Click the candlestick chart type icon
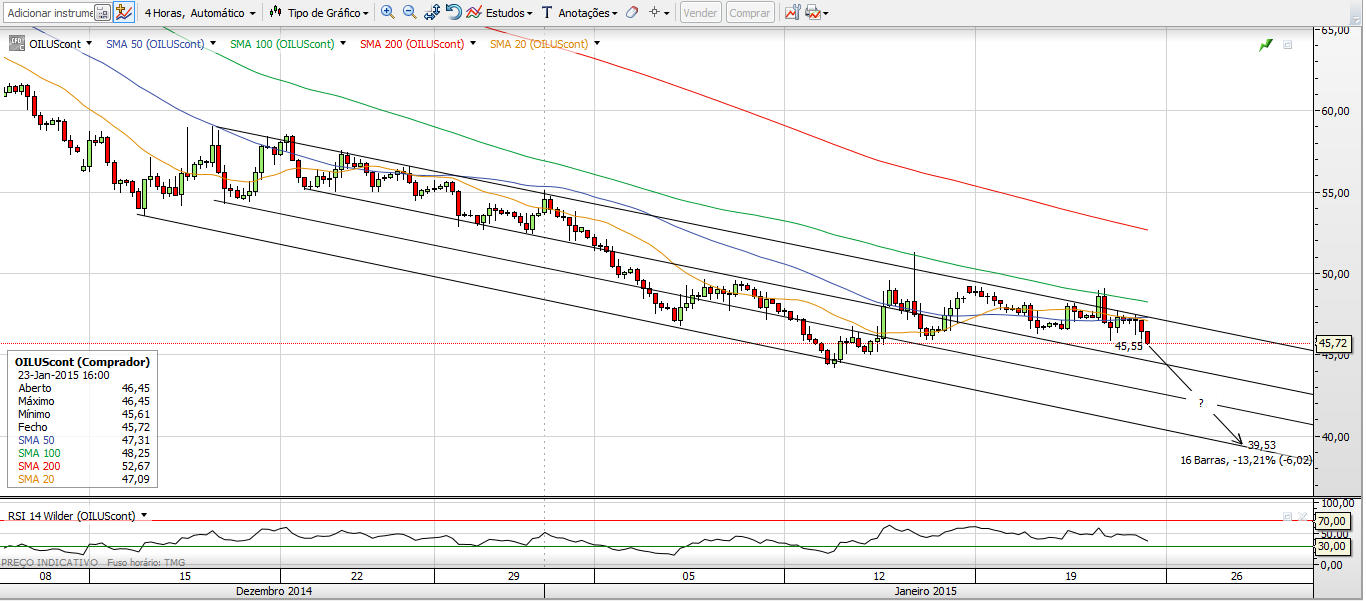 pyautogui.click(x=276, y=13)
